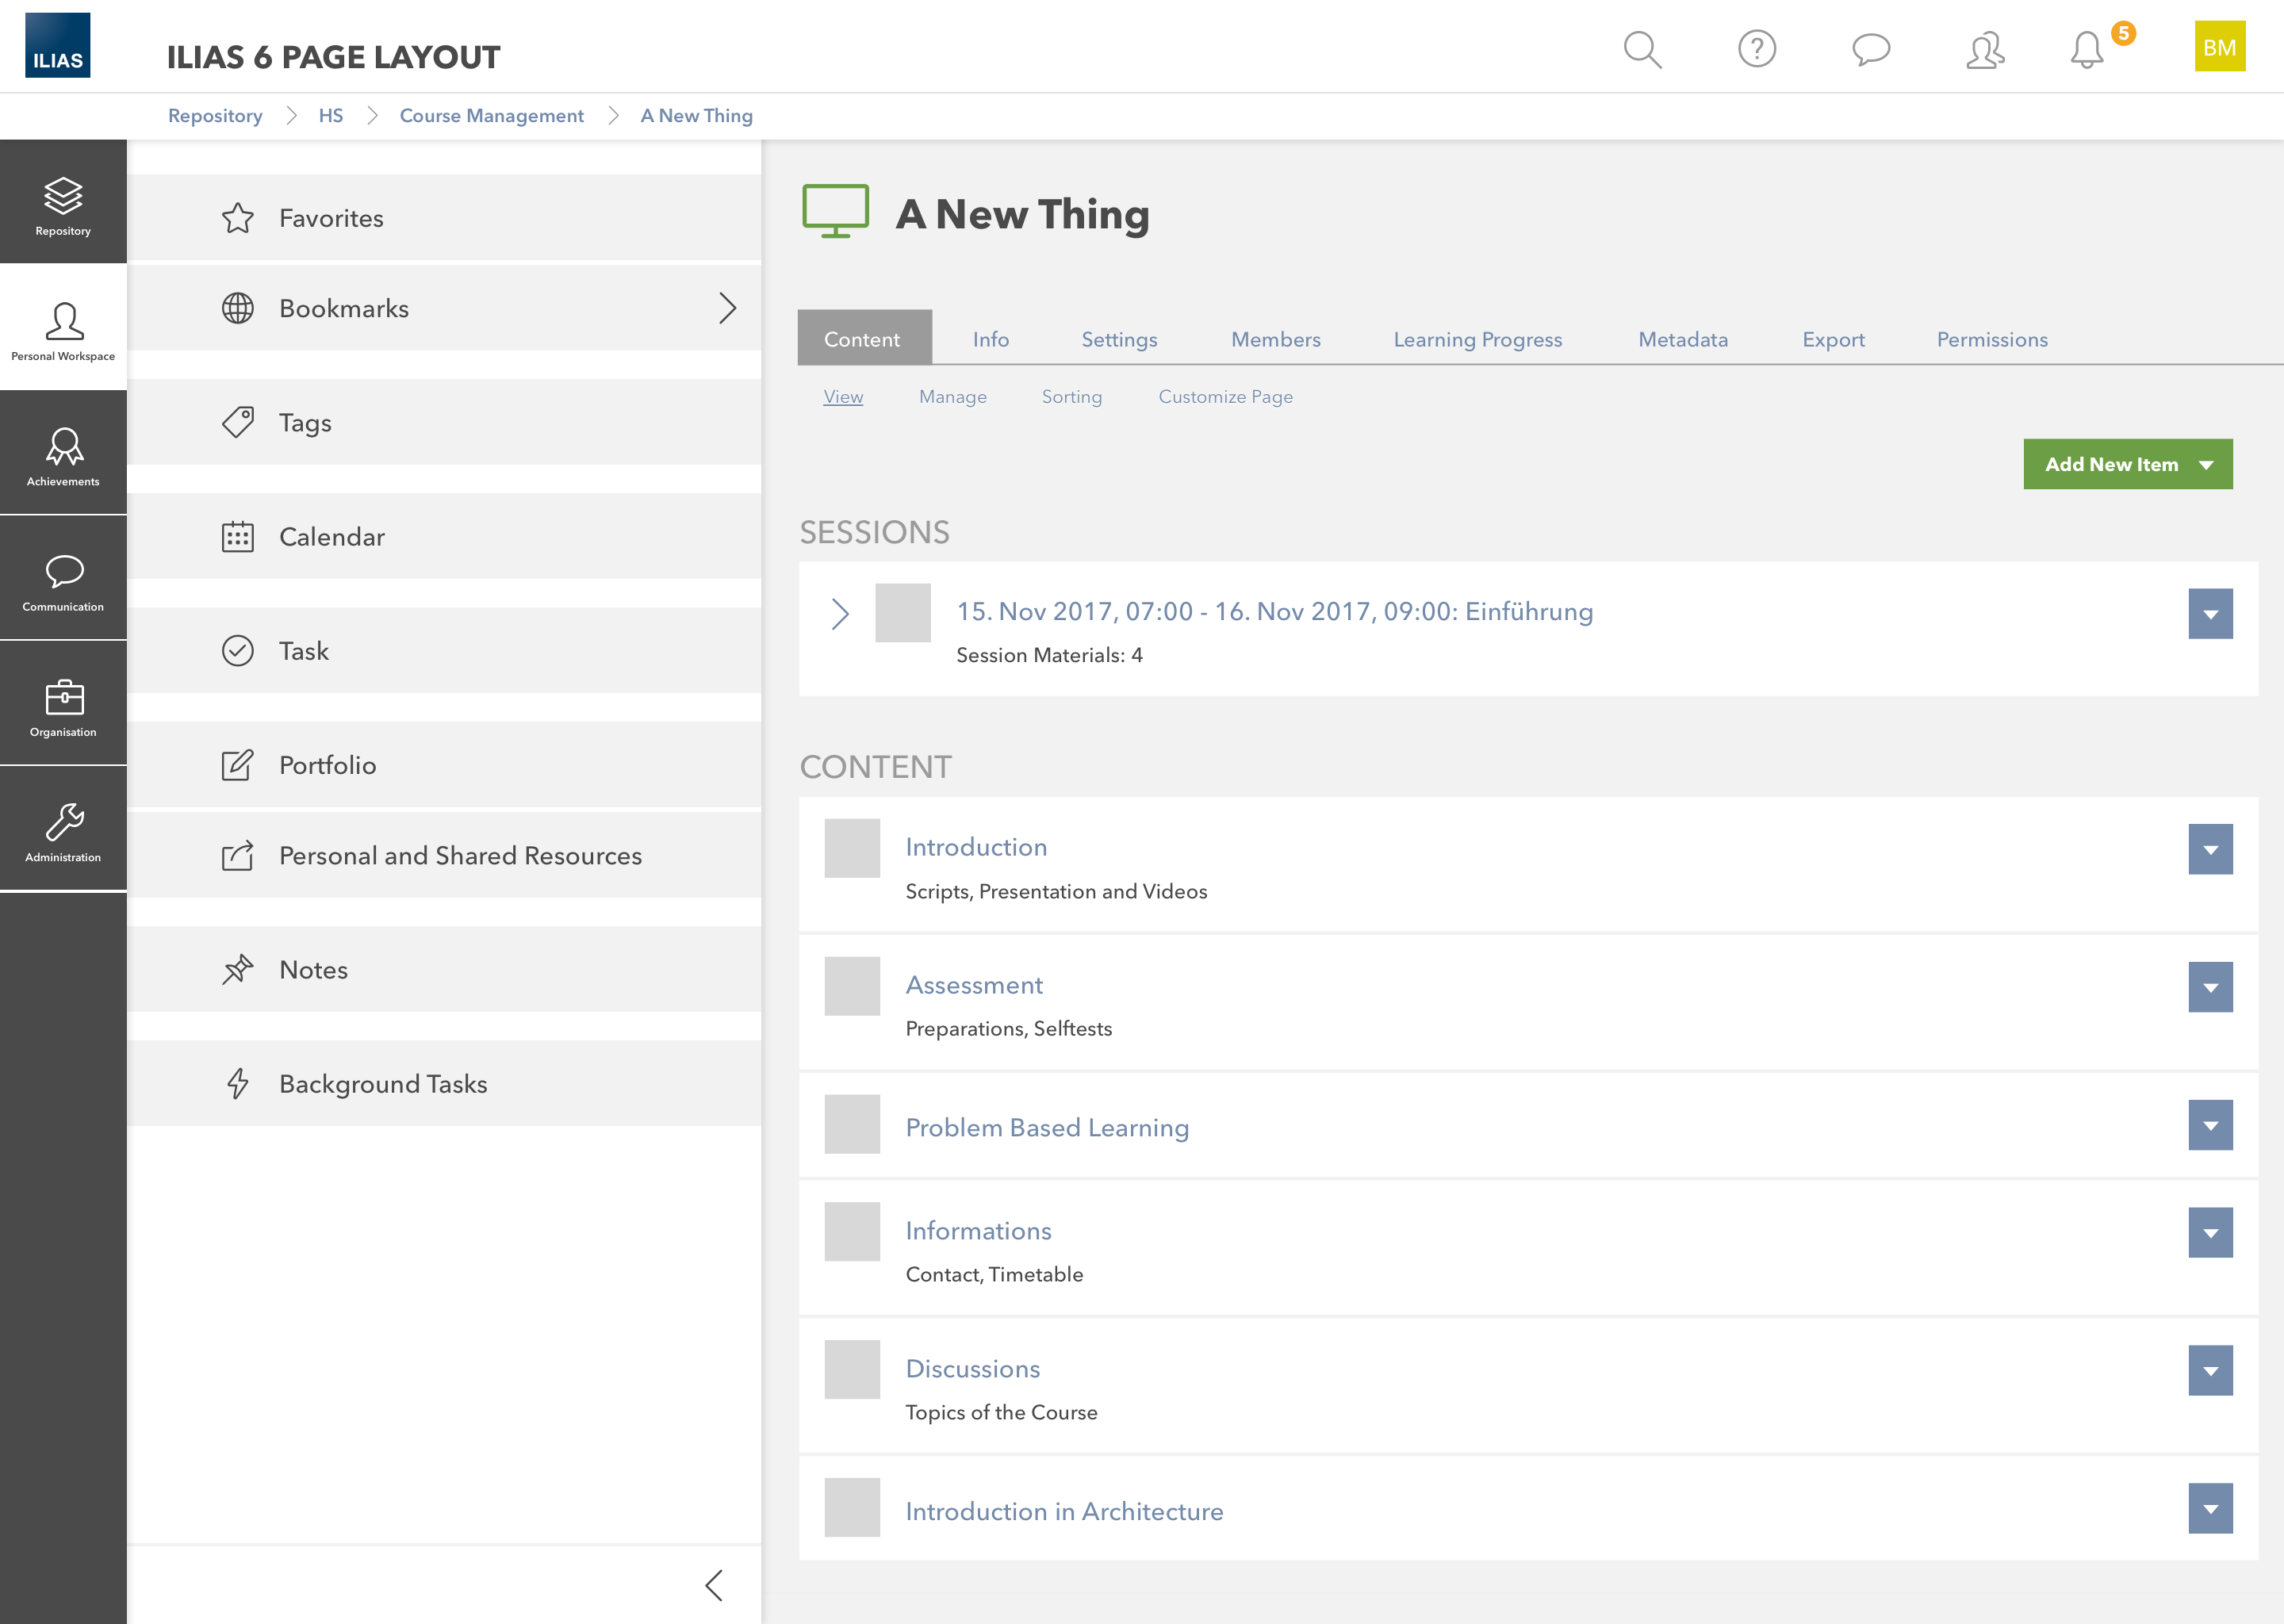2284x1624 pixels.
Task: Switch to the Learning Progress tab
Action: (x=1477, y=339)
